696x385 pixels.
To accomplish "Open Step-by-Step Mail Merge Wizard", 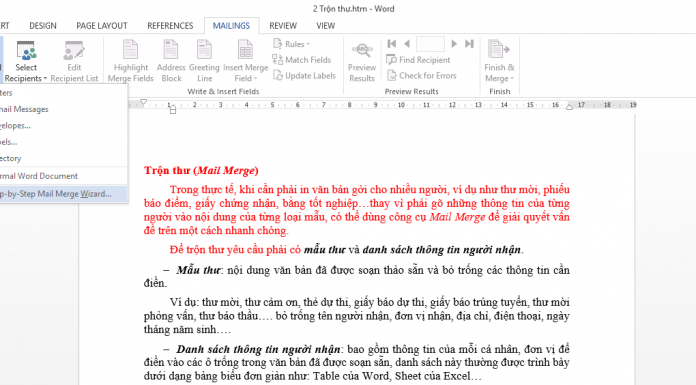I will tap(63, 194).
